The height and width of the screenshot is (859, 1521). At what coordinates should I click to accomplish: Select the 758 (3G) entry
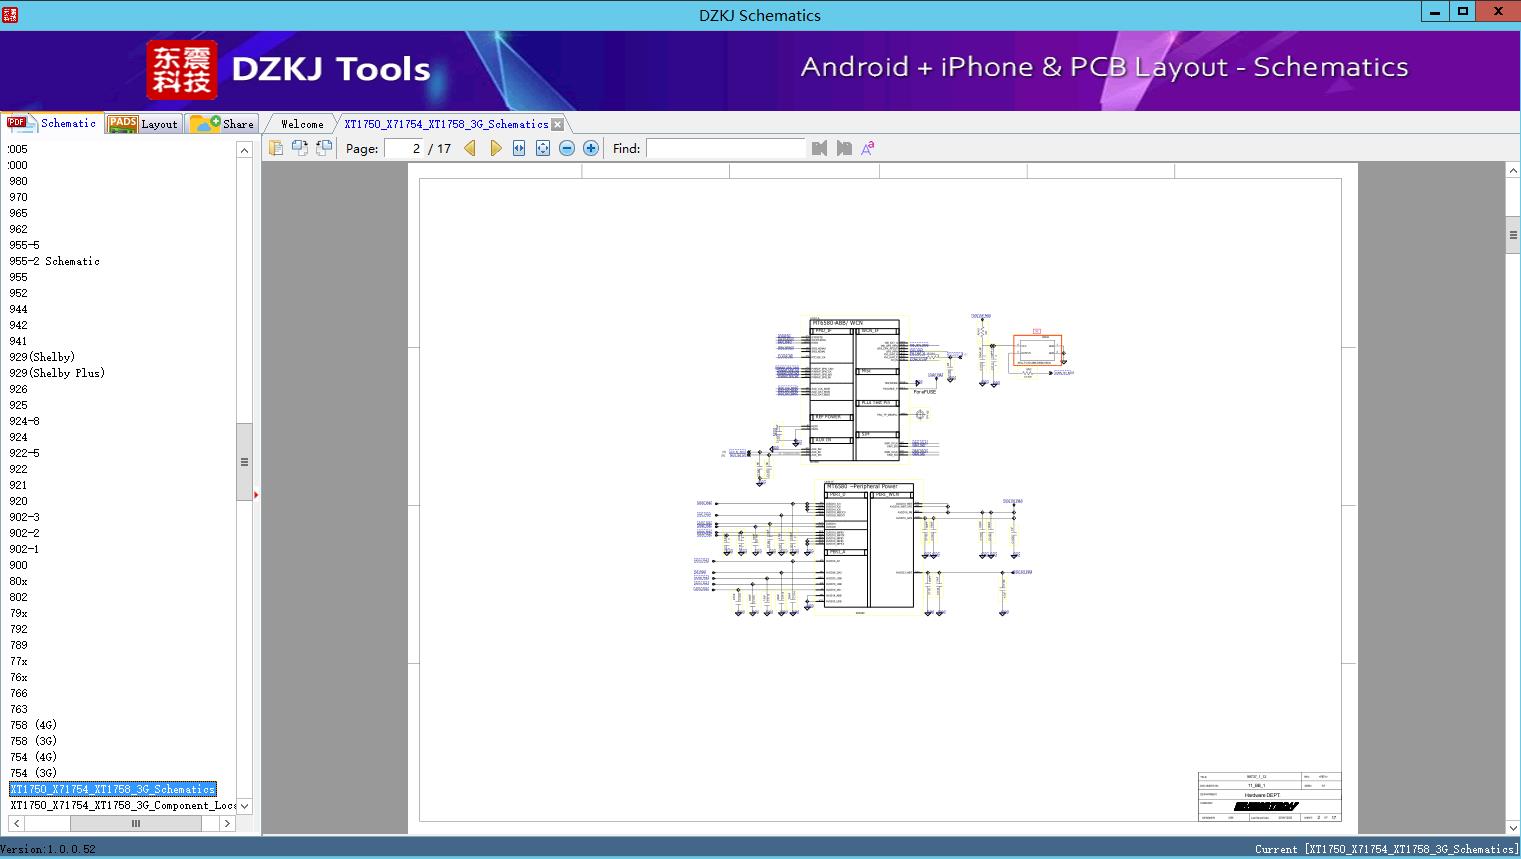pyautogui.click(x=33, y=741)
